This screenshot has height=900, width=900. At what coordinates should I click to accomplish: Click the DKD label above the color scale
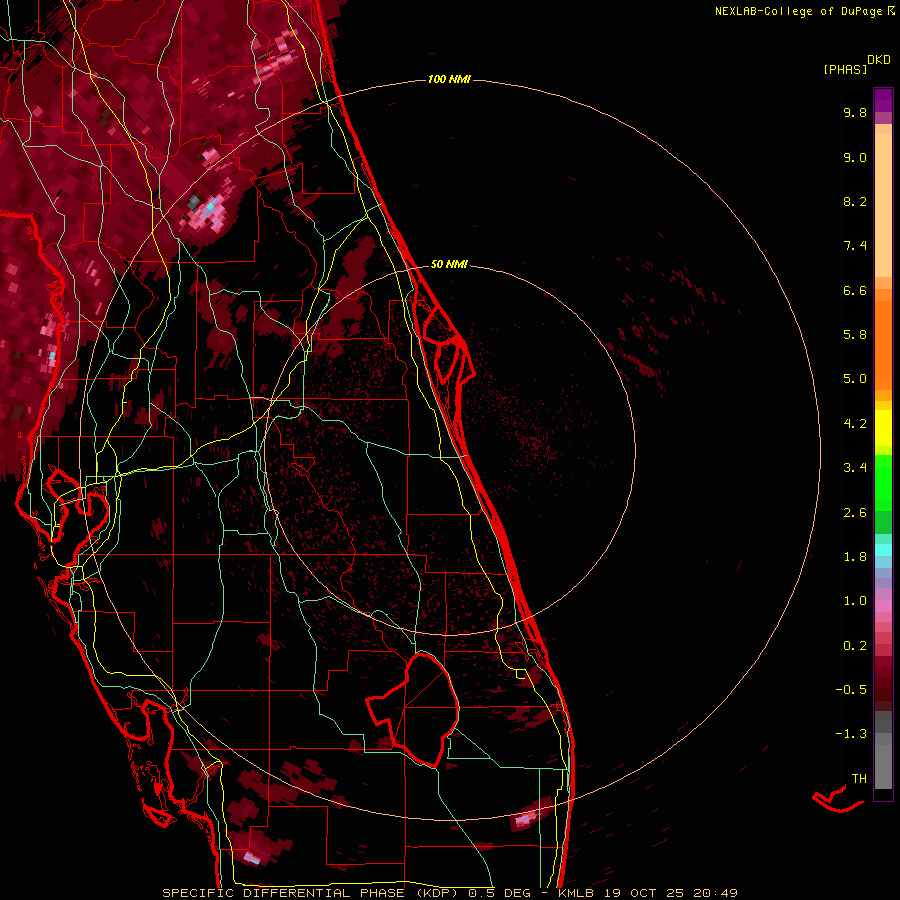(x=879, y=60)
